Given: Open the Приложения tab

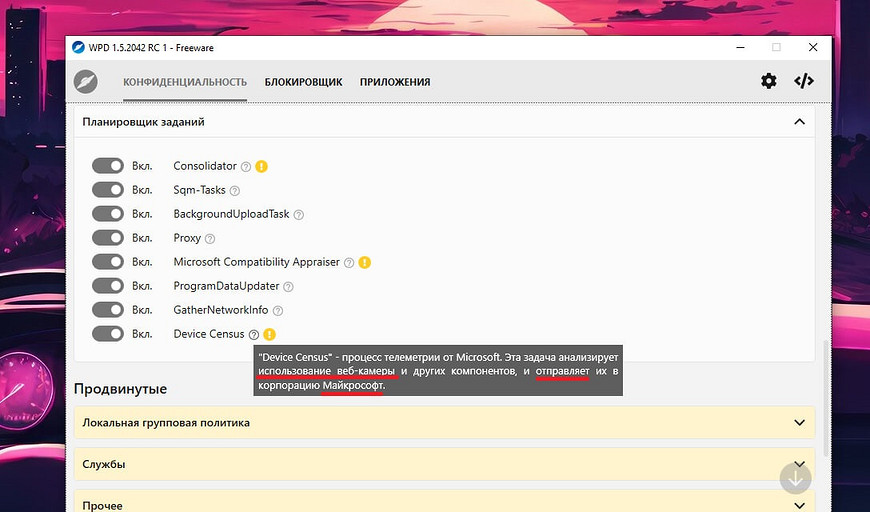Looking at the screenshot, I should pyautogui.click(x=395, y=82).
